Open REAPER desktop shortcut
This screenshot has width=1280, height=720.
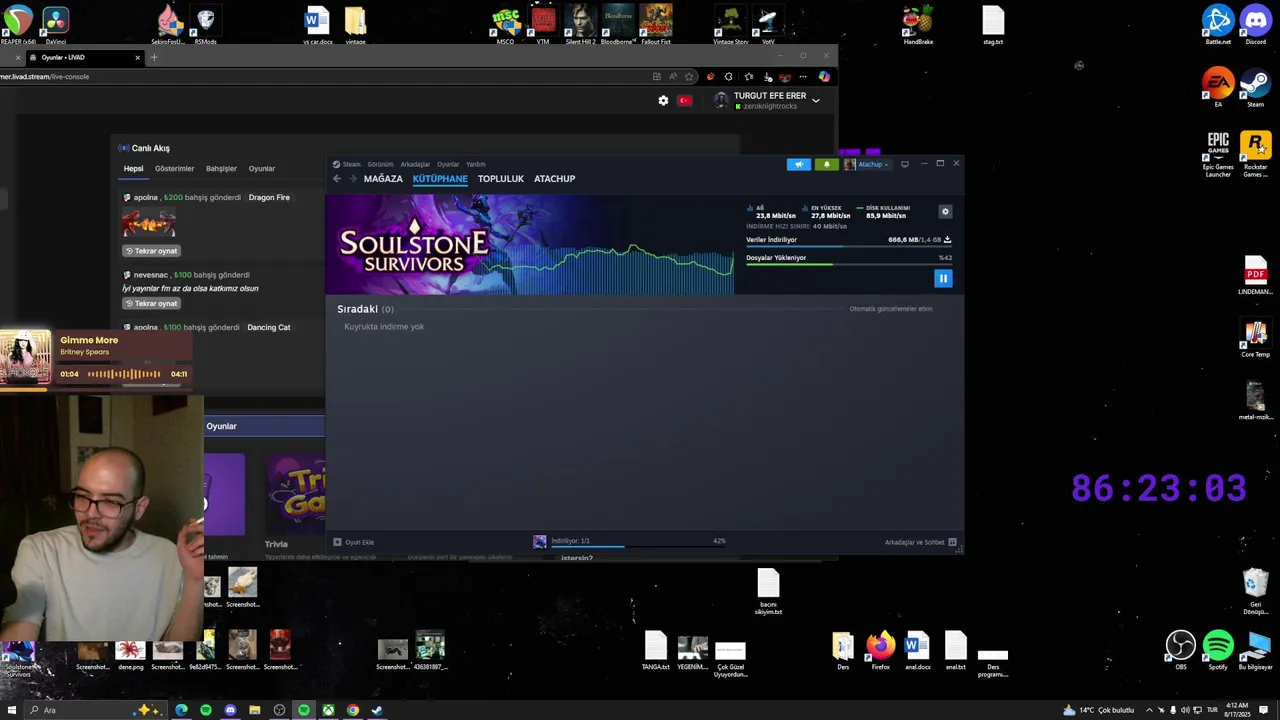18,24
